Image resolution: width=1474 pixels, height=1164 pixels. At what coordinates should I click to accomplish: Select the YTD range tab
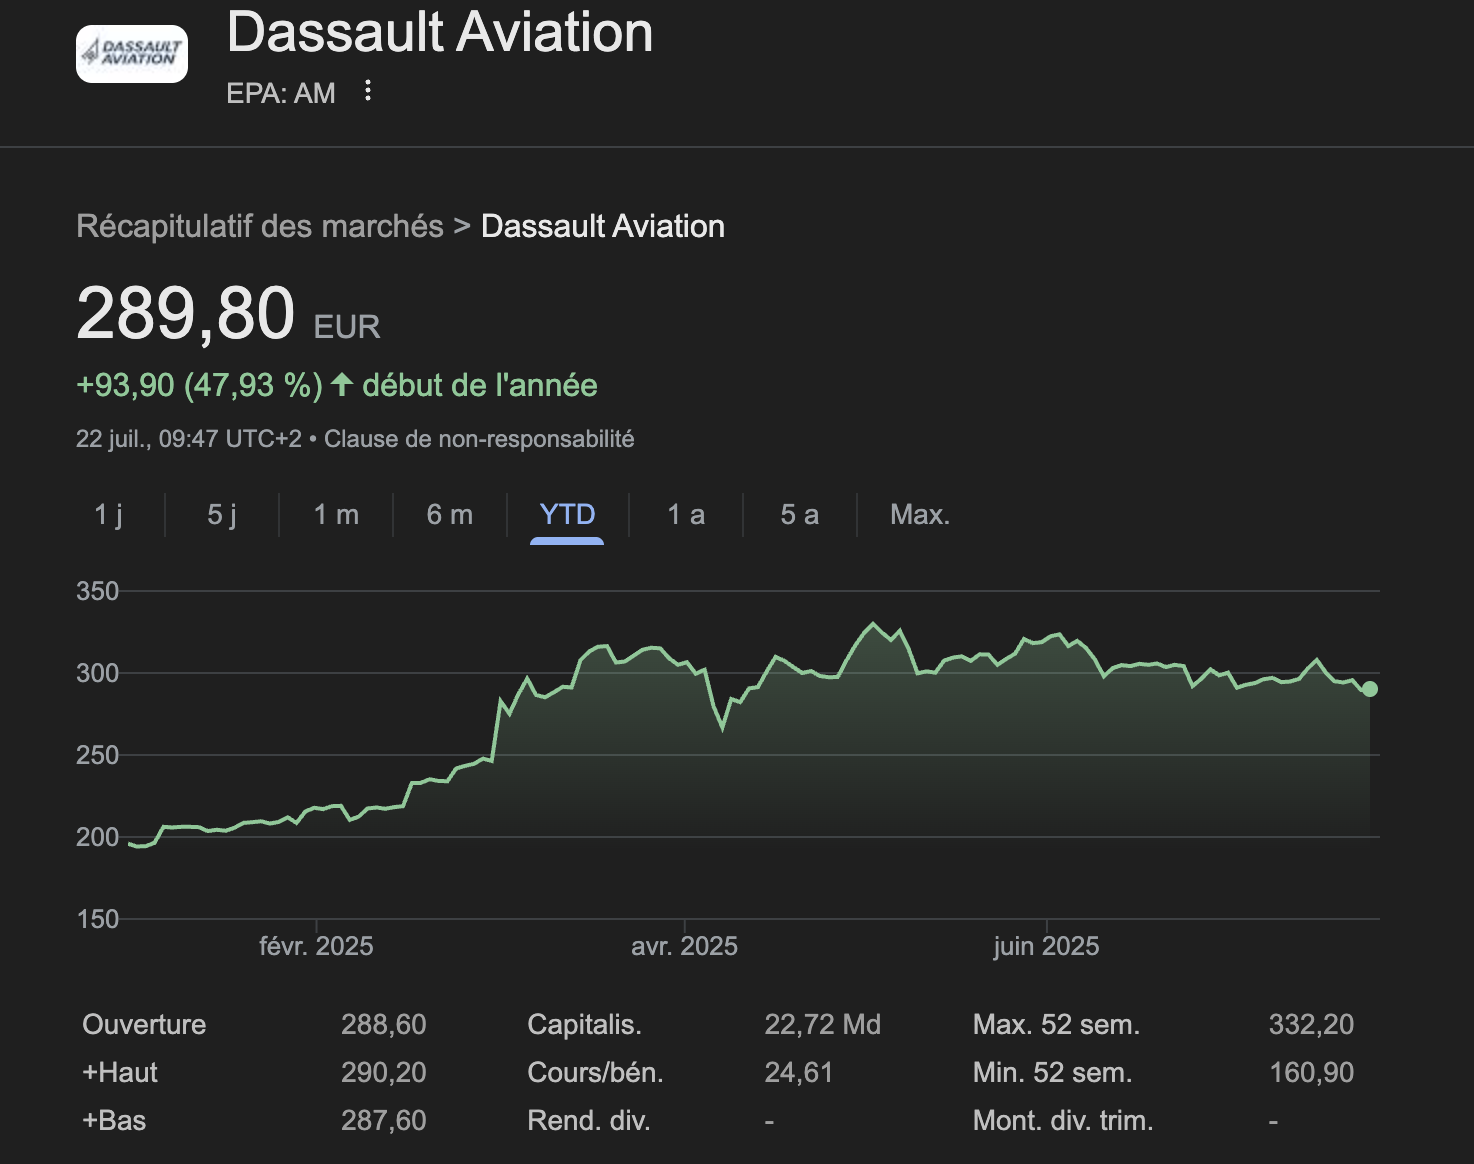pyautogui.click(x=567, y=514)
